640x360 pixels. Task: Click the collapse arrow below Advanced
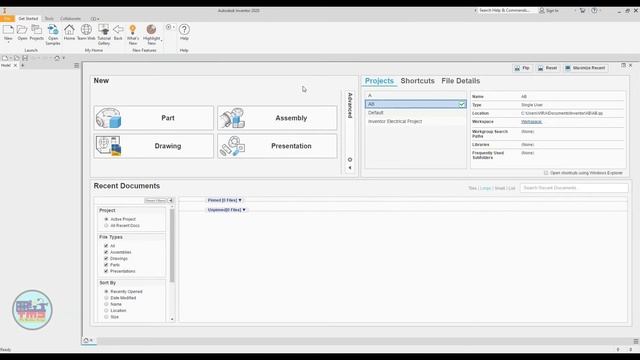pyautogui.click(x=350, y=168)
